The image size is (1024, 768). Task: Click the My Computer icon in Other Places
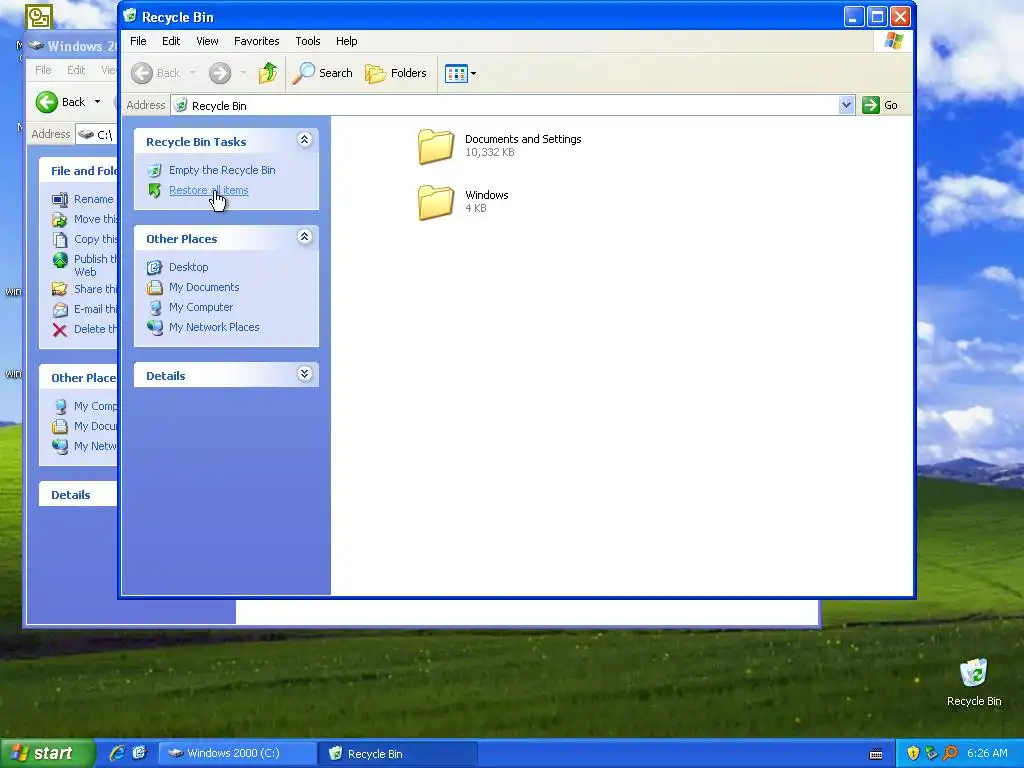(x=155, y=308)
